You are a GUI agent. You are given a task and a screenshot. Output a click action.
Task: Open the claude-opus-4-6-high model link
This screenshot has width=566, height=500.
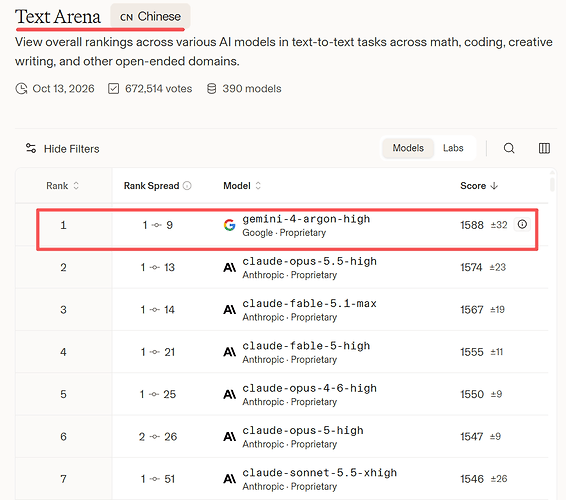(309, 388)
